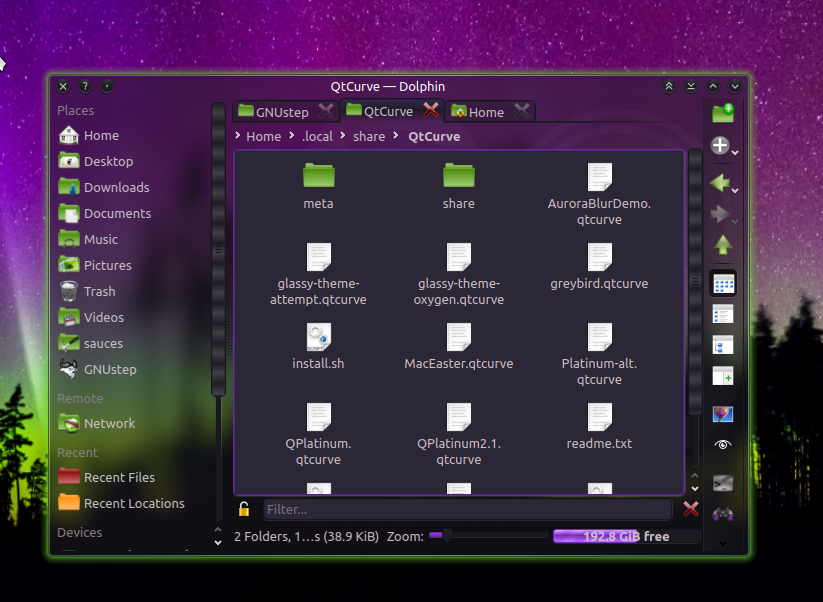The image size is (823, 602).
Task: Toggle image previews with the balloon icon
Action: tap(723, 414)
